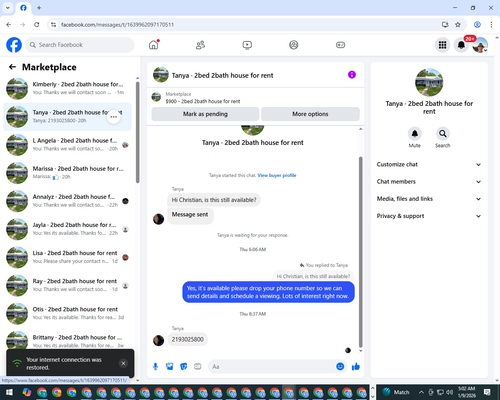Click Tanya's 2193025800 message bubble
This screenshot has width=500, height=400.
(x=188, y=339)
